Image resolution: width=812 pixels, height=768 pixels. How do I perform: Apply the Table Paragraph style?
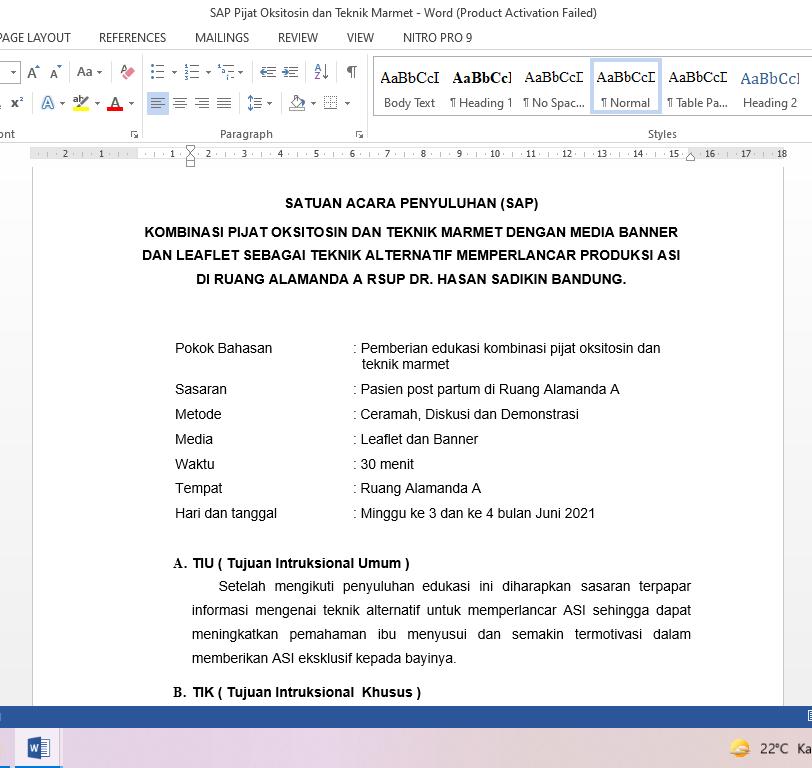[698, 89]
